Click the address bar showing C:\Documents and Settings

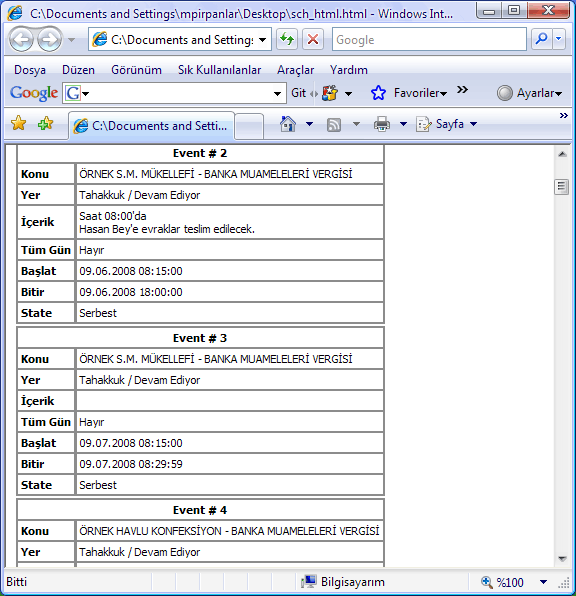point(179,39)
